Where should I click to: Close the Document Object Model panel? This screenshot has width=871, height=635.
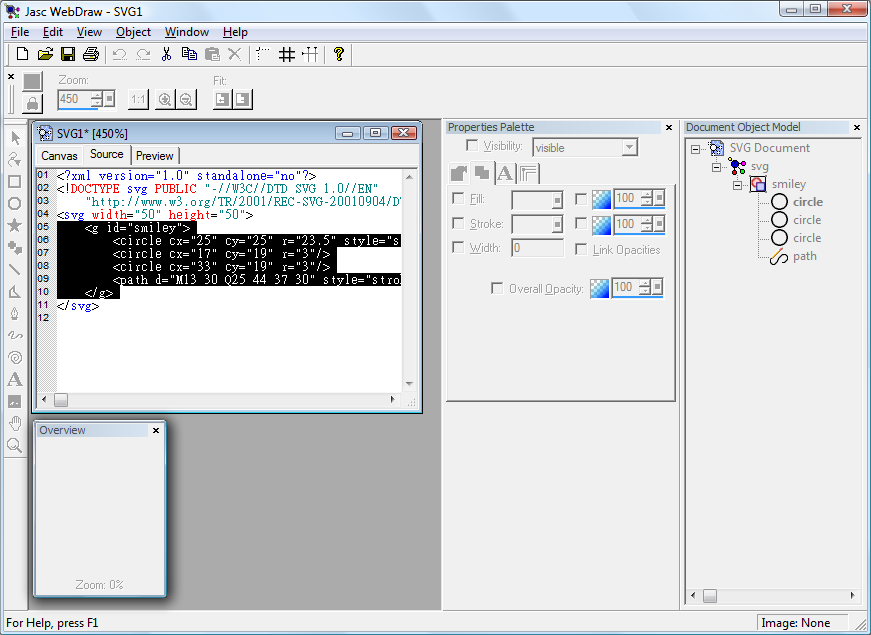click(857, 128)
